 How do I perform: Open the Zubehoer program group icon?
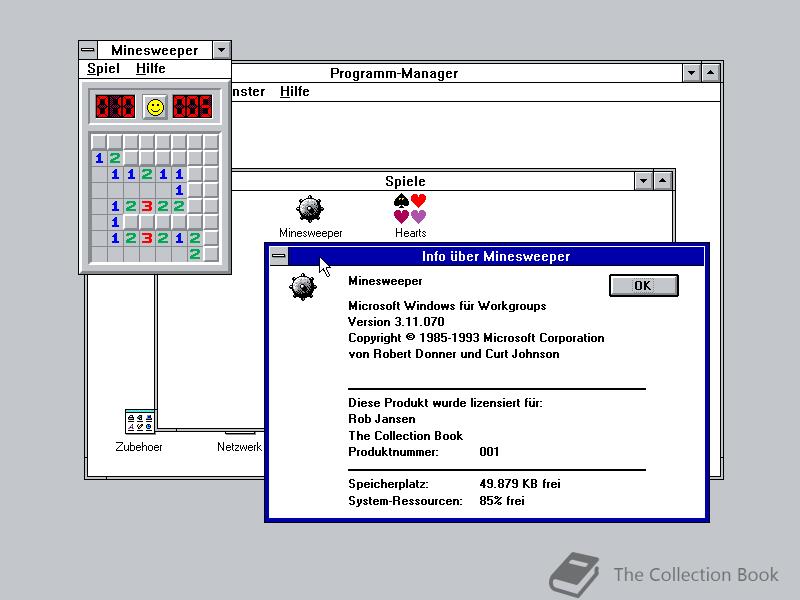pos(138,420)
